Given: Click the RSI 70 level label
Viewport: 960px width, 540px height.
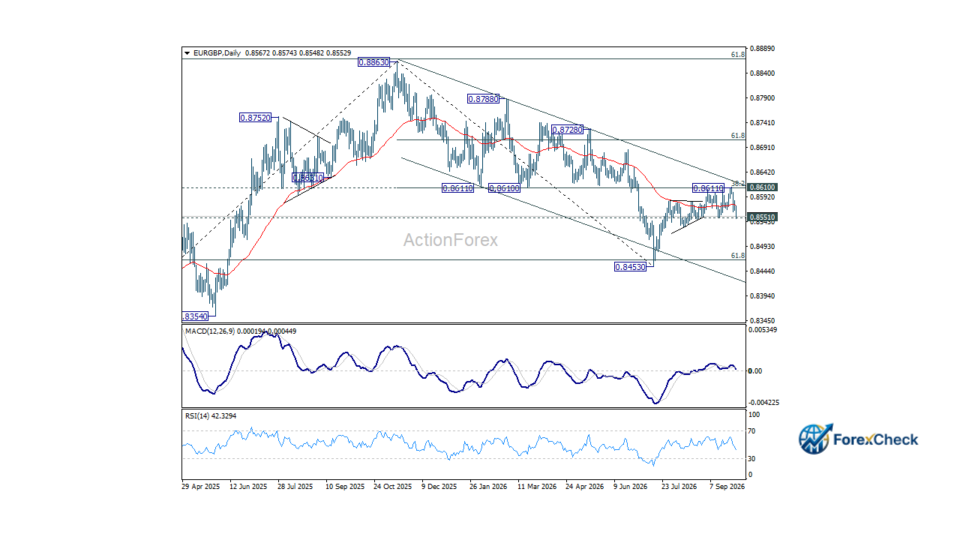Looking at the screenshot, I should tap(751, 431).
